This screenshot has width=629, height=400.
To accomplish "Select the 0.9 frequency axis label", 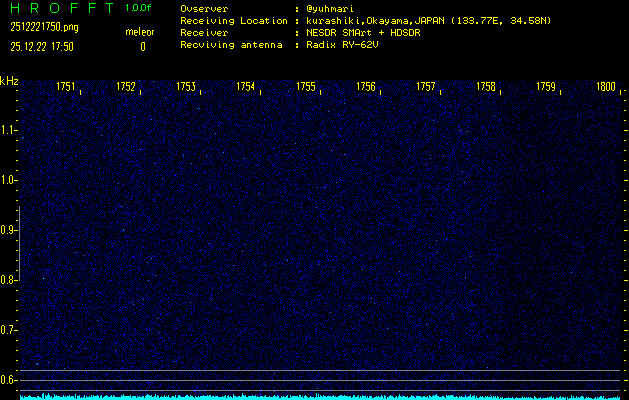I will (9, 230).
